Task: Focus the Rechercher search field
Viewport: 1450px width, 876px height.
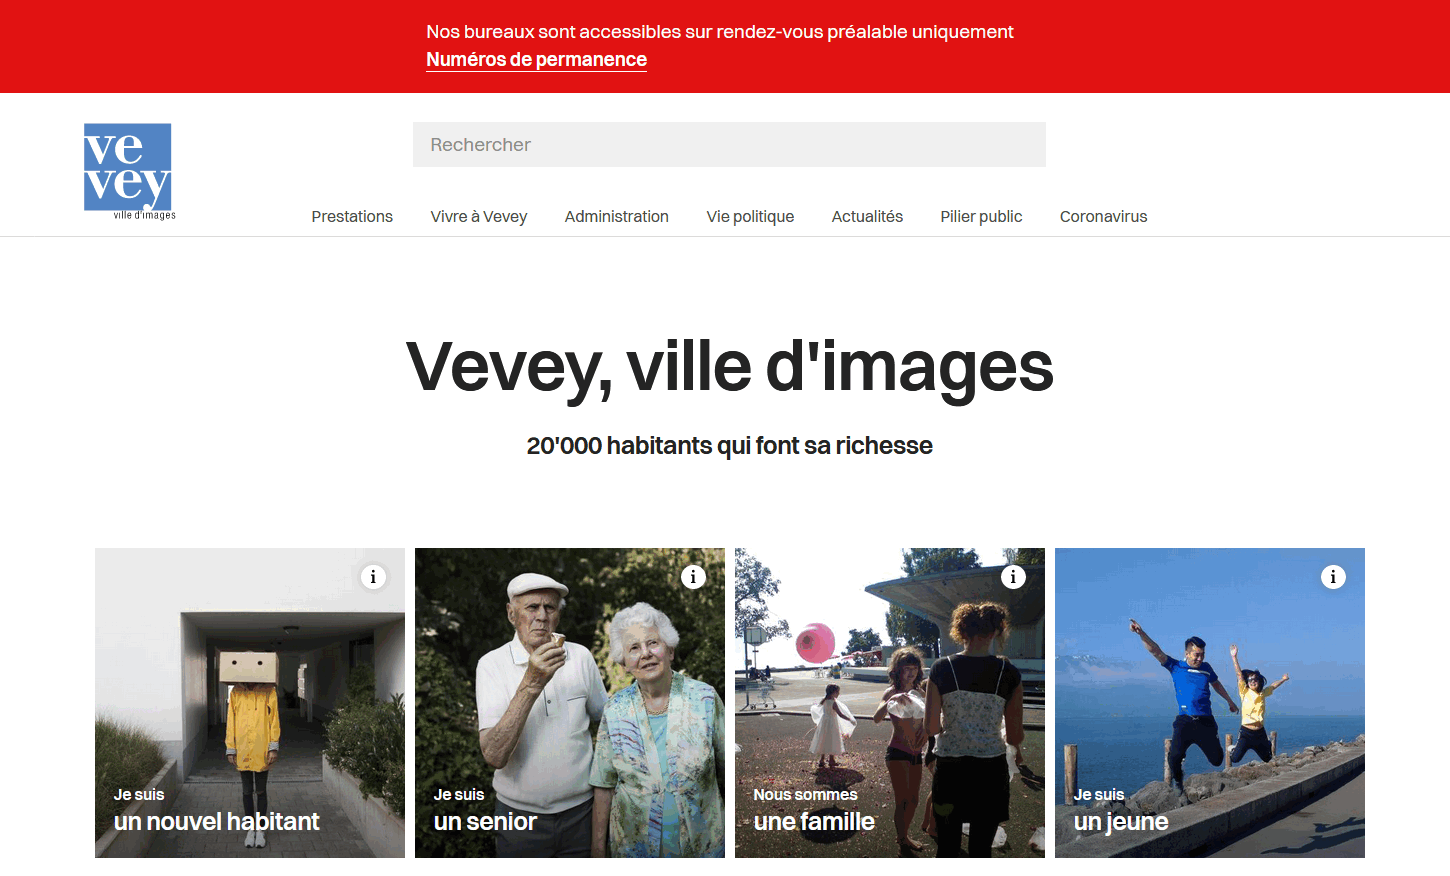Action: [x=729, y=145]
